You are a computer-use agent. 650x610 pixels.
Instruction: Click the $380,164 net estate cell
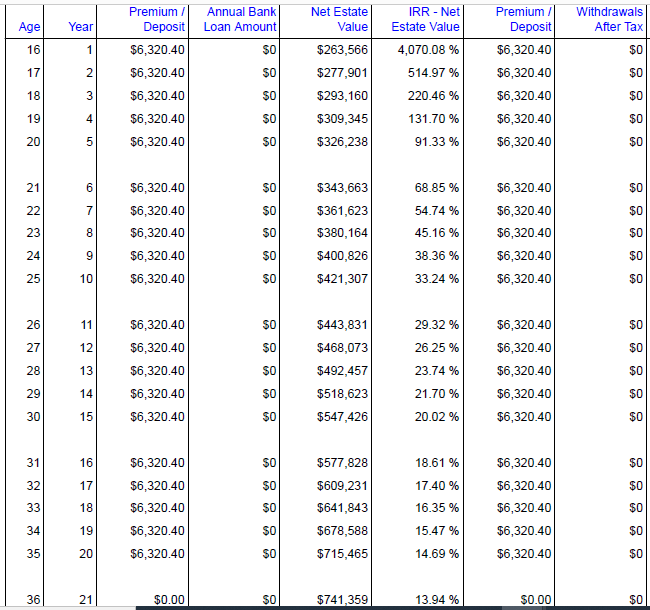(342, 233)
